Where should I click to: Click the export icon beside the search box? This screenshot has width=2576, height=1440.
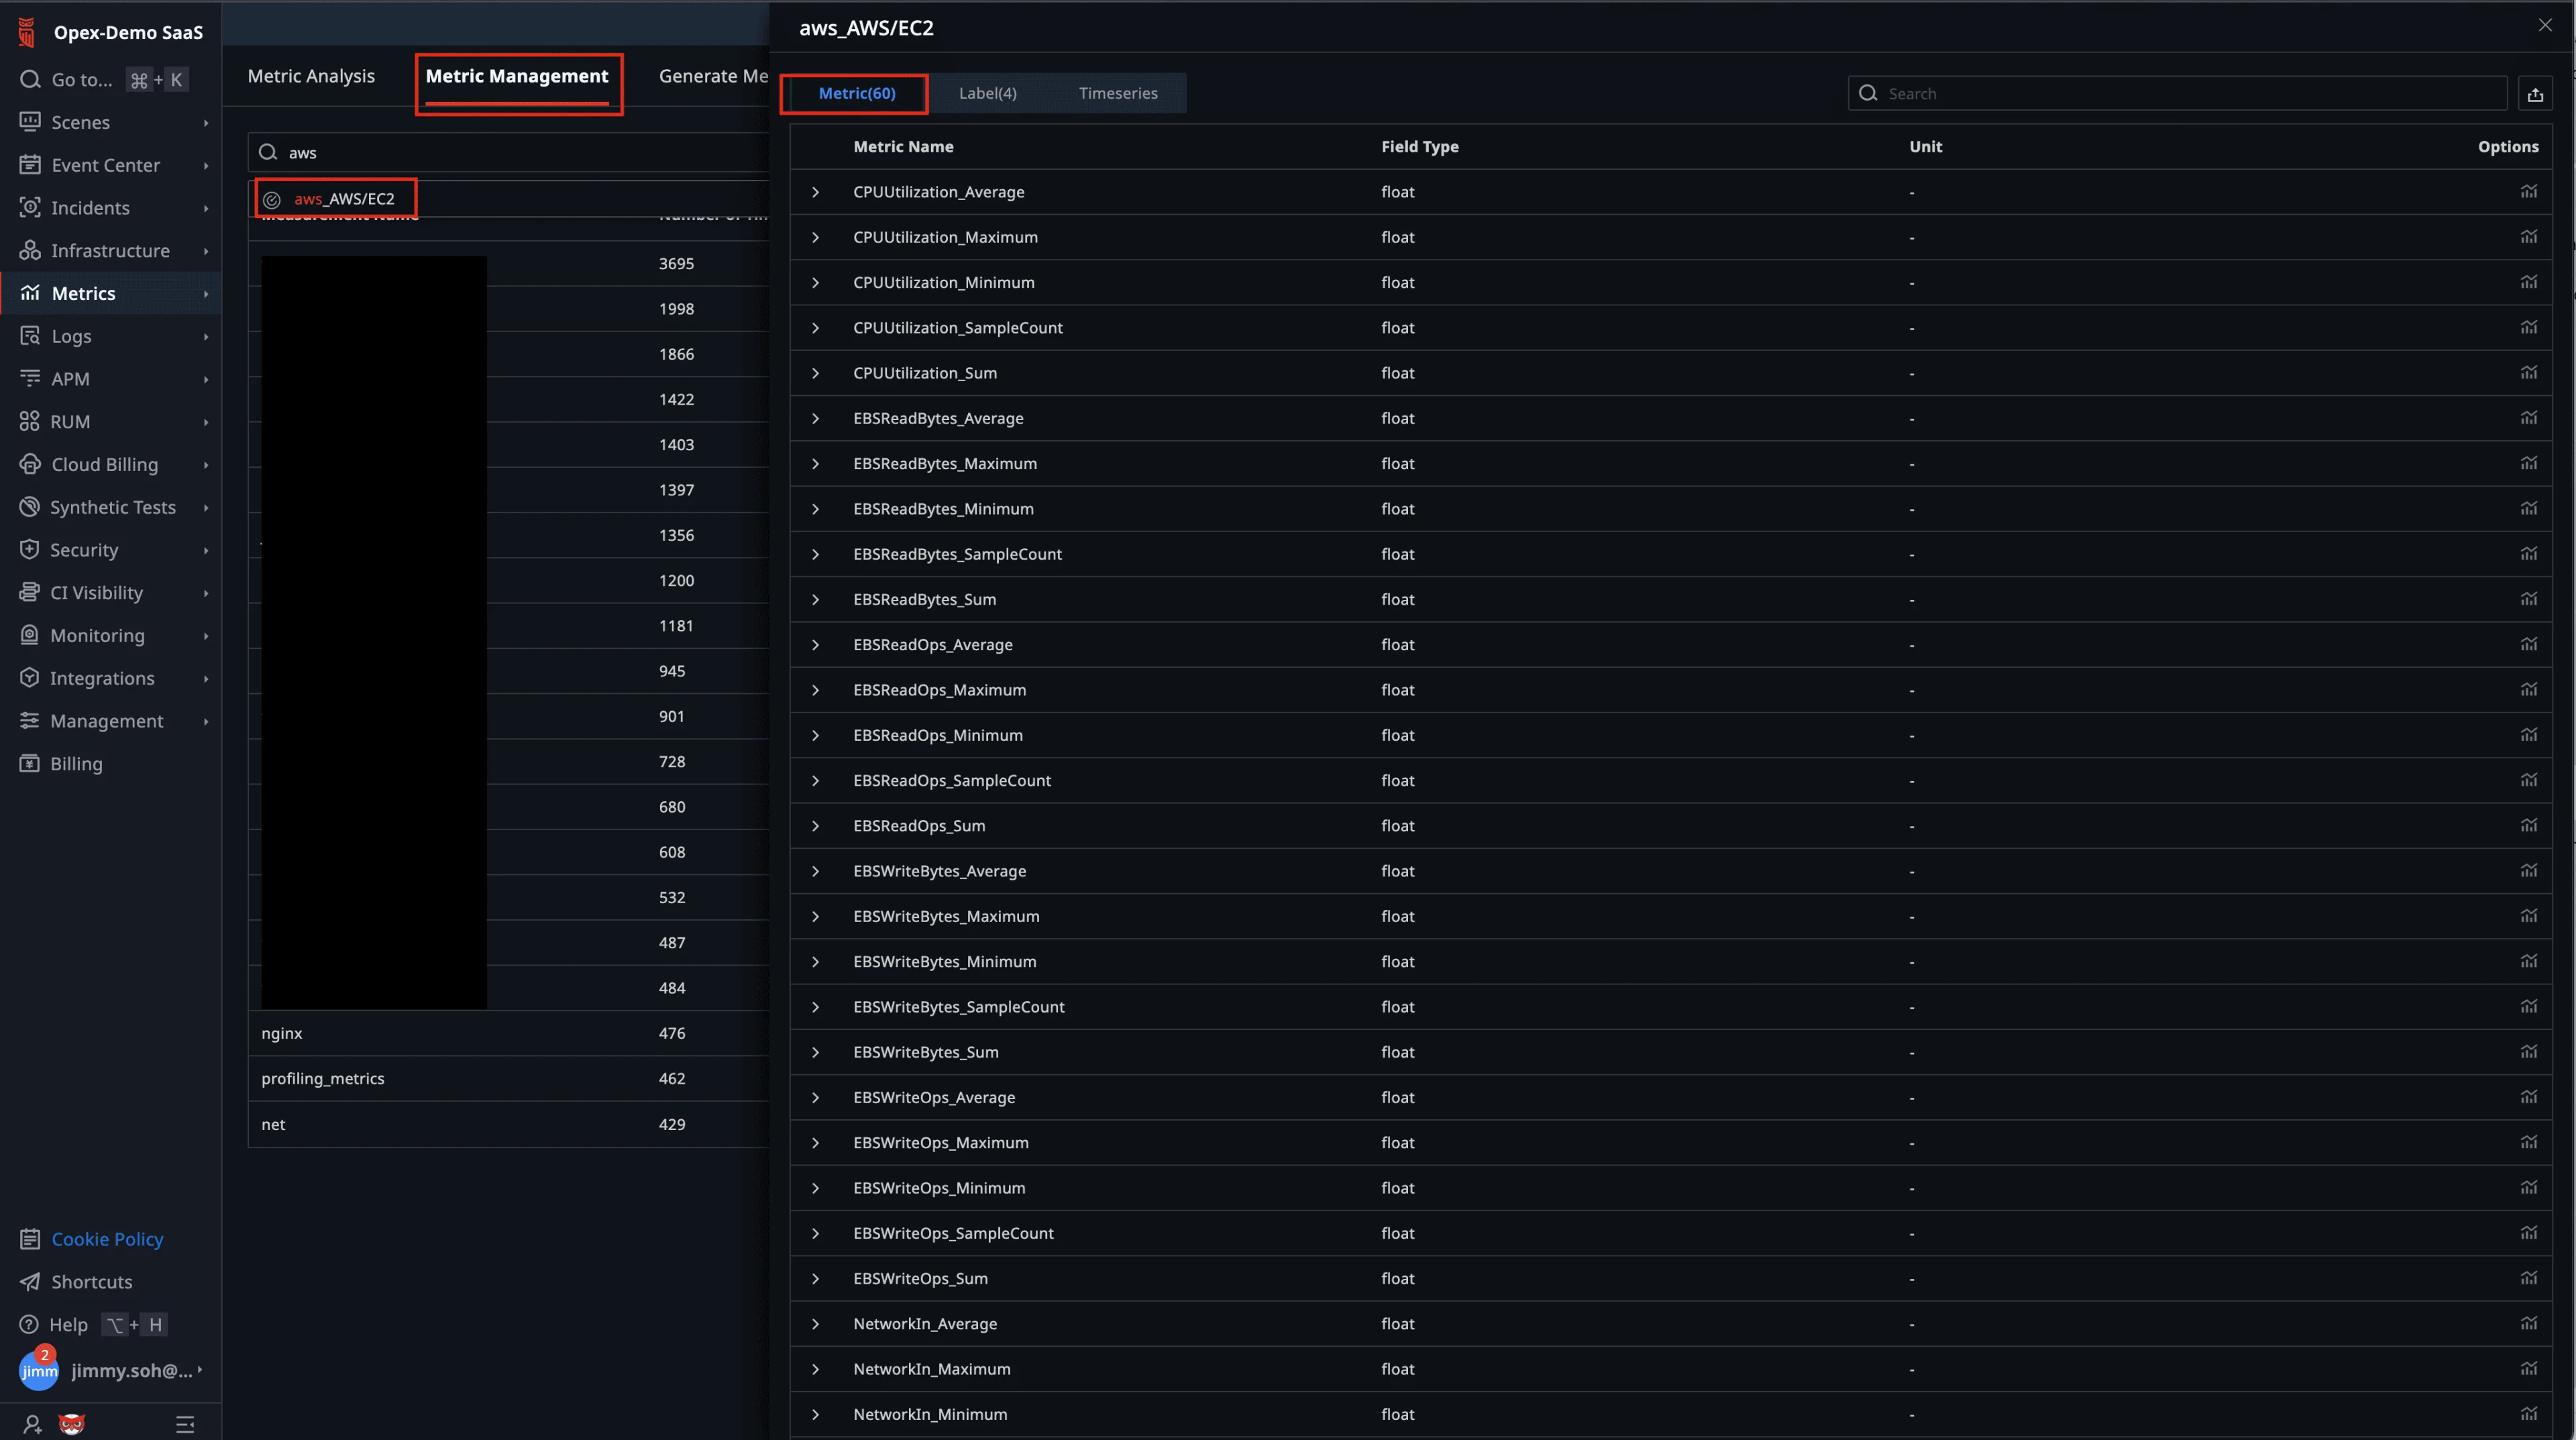tap(2534, 94)
